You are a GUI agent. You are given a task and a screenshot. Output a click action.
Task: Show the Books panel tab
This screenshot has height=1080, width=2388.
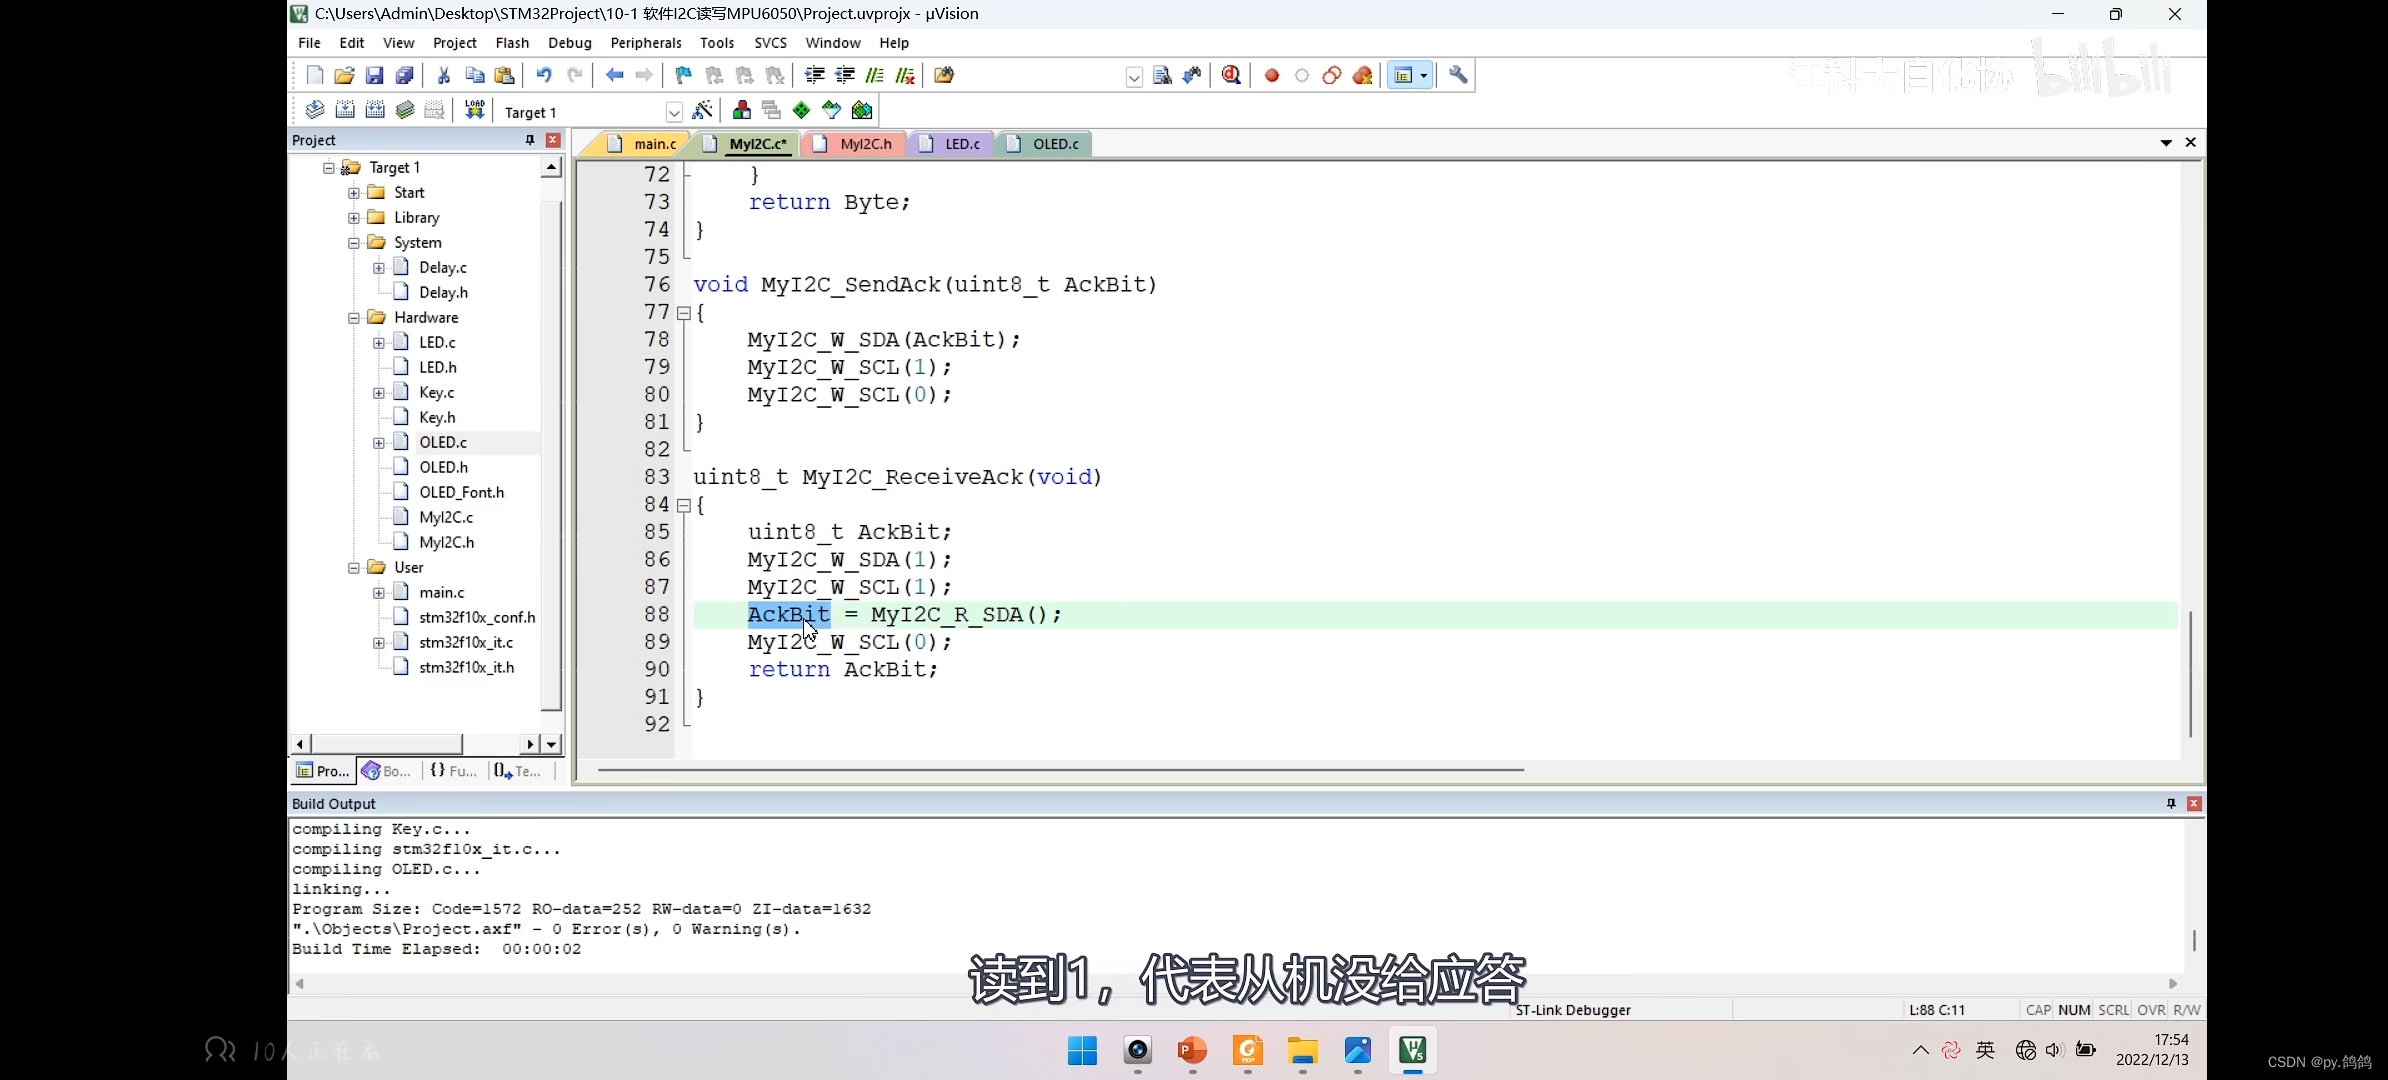pyautogui.click(x=389, y=770)
